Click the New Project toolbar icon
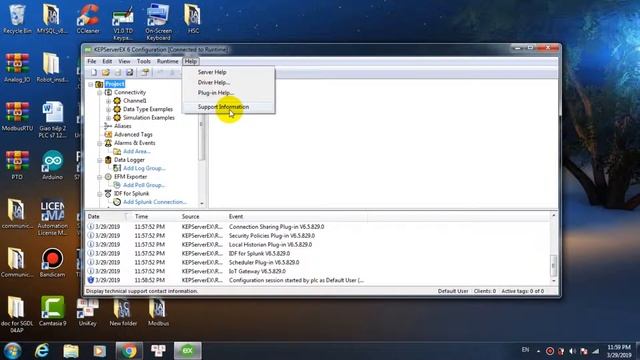The height and width of the screenshot is (360, 640). 94,73
